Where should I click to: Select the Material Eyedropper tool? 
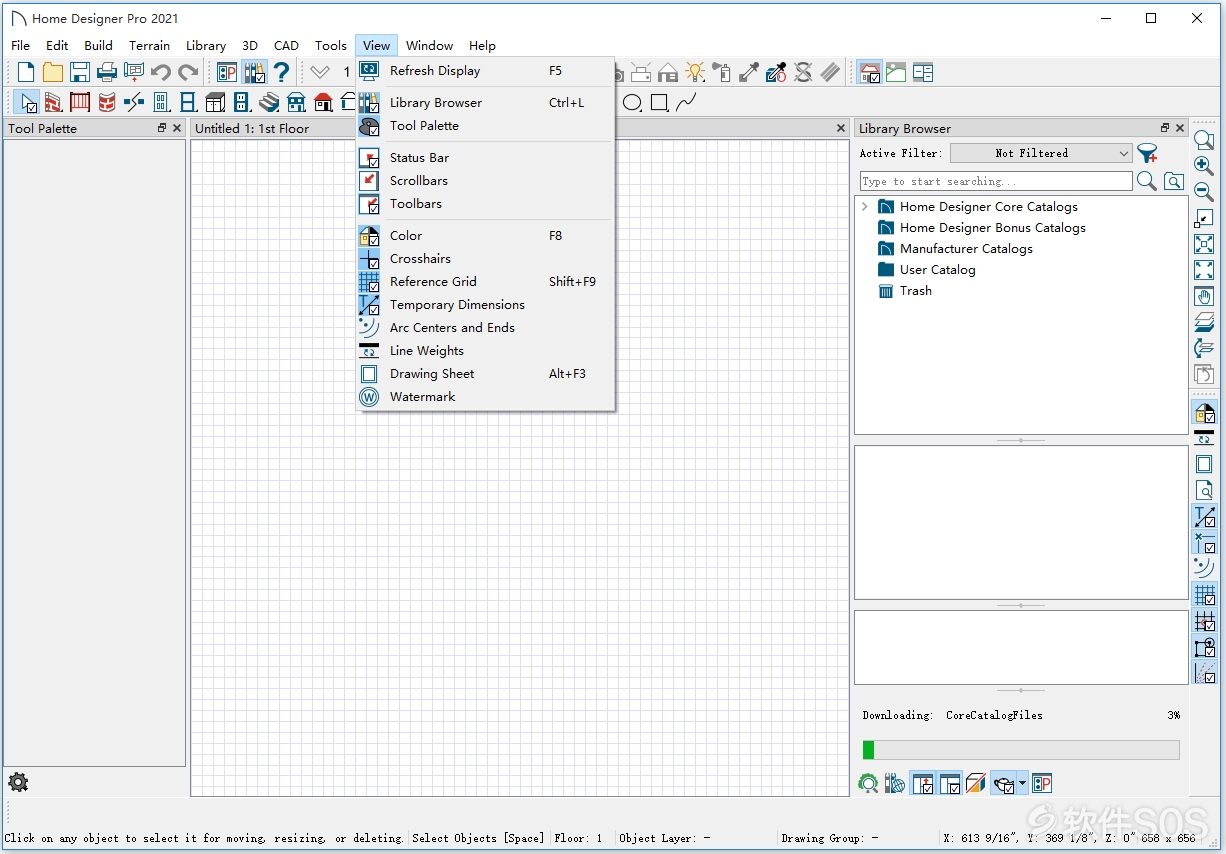pos(749,72)
